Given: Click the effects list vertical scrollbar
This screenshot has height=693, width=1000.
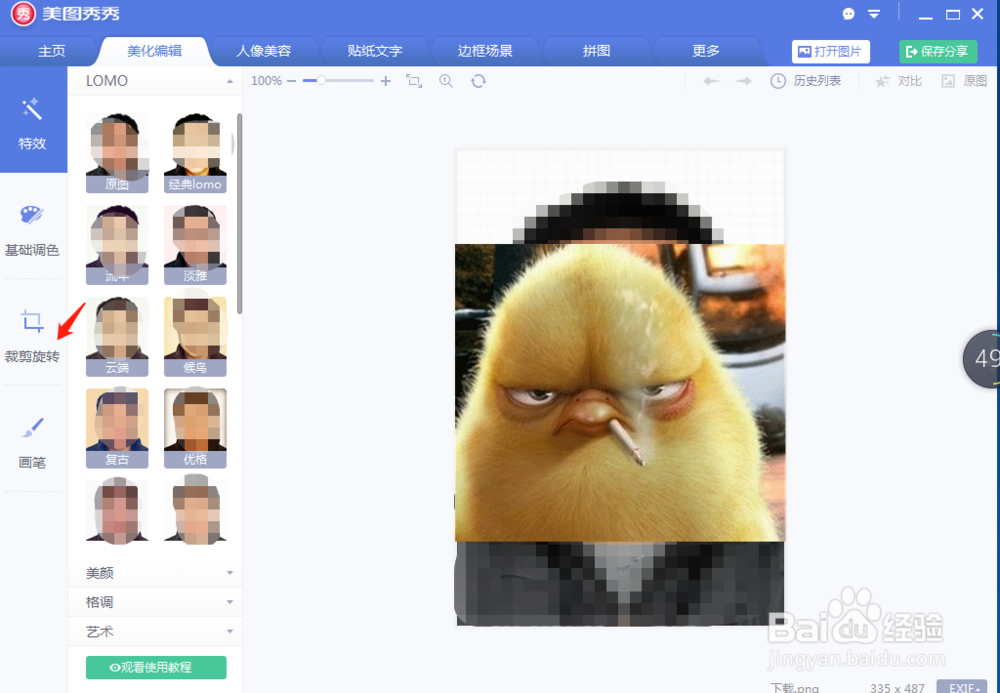Looking at the screenshot, I should click(239, 214).
